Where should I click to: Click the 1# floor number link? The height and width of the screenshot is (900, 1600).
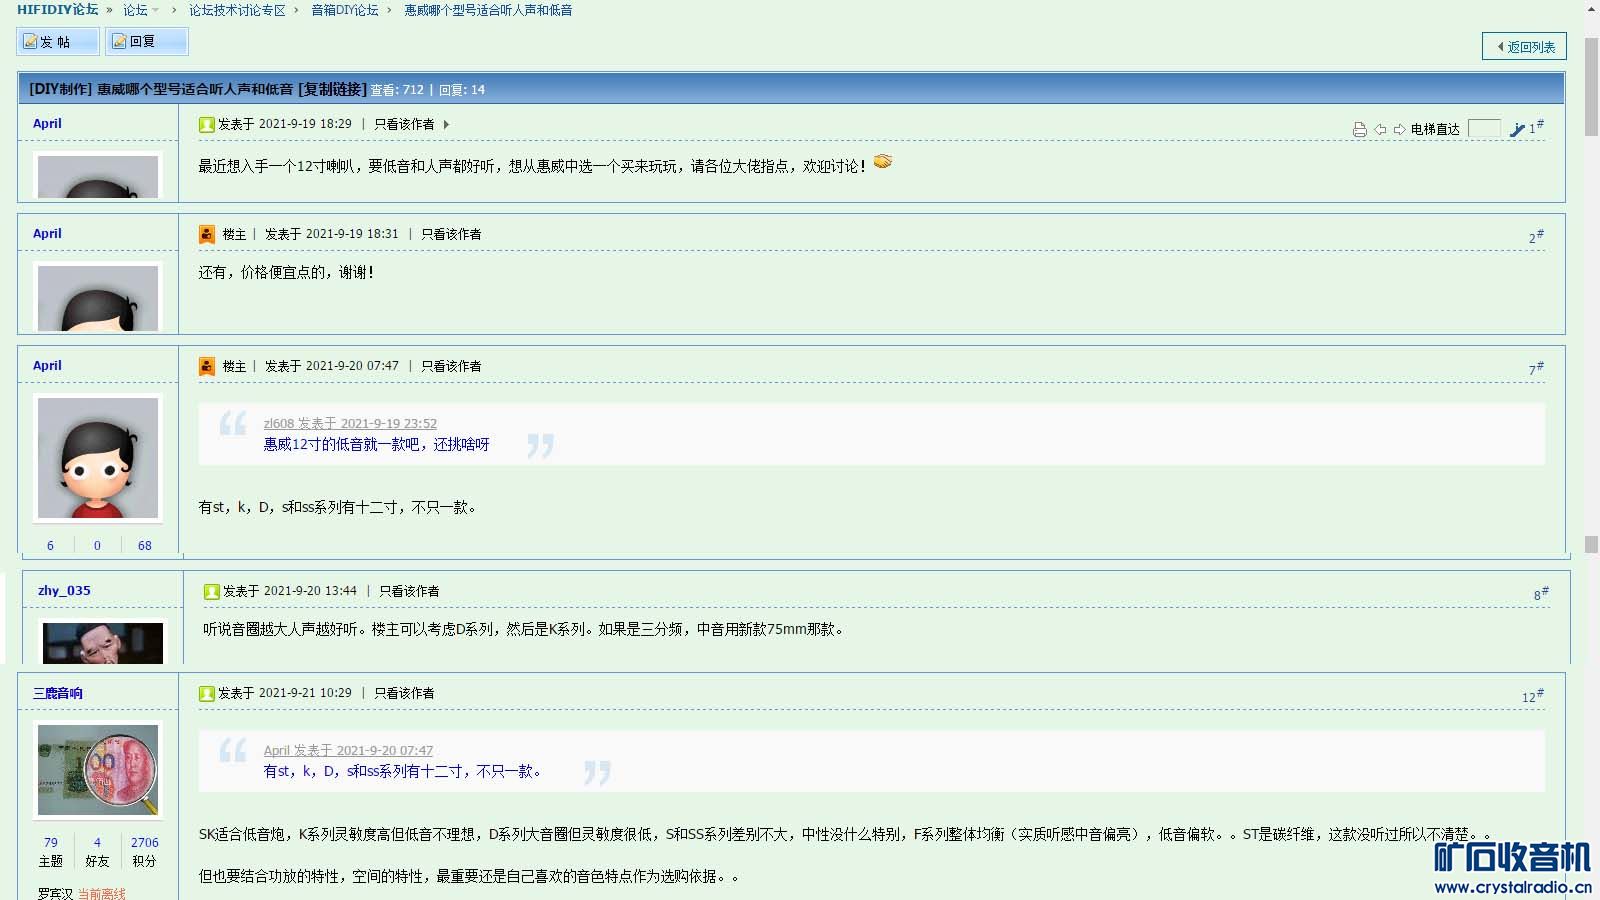tap(1536, 127)
